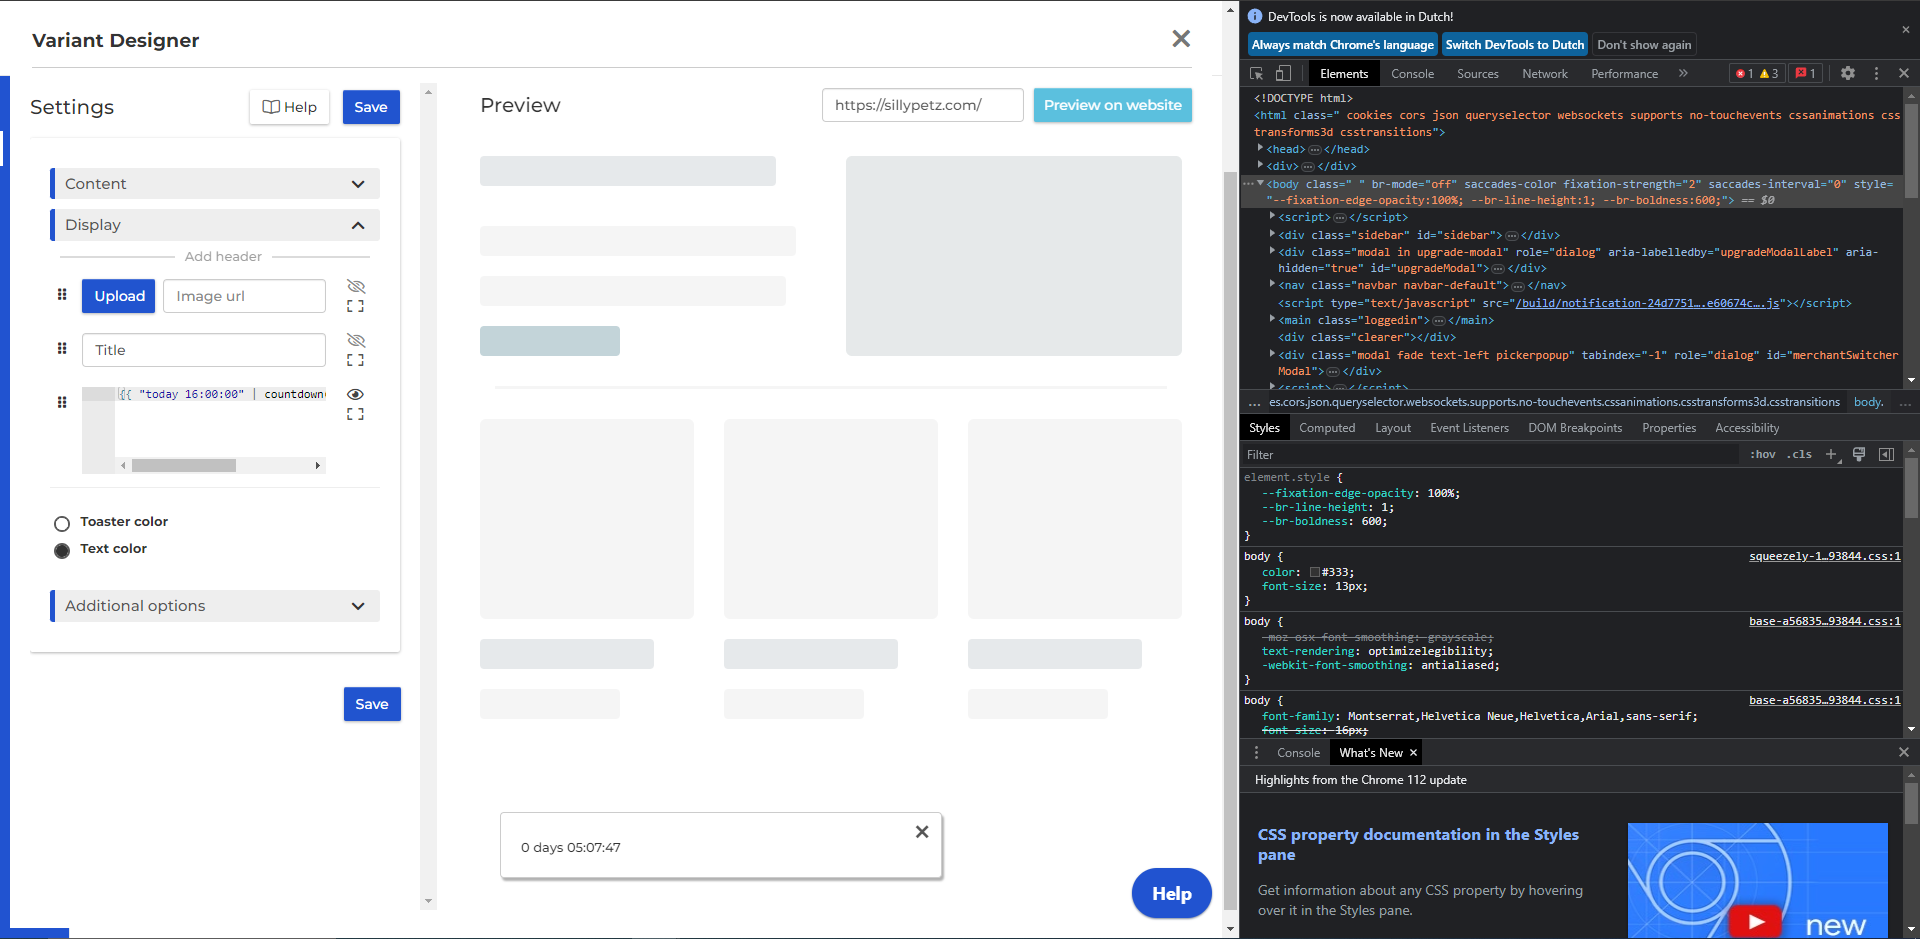Collapse the body node in Elements tree
The width and height of the screenshot is (1920, 939).
1260,184
